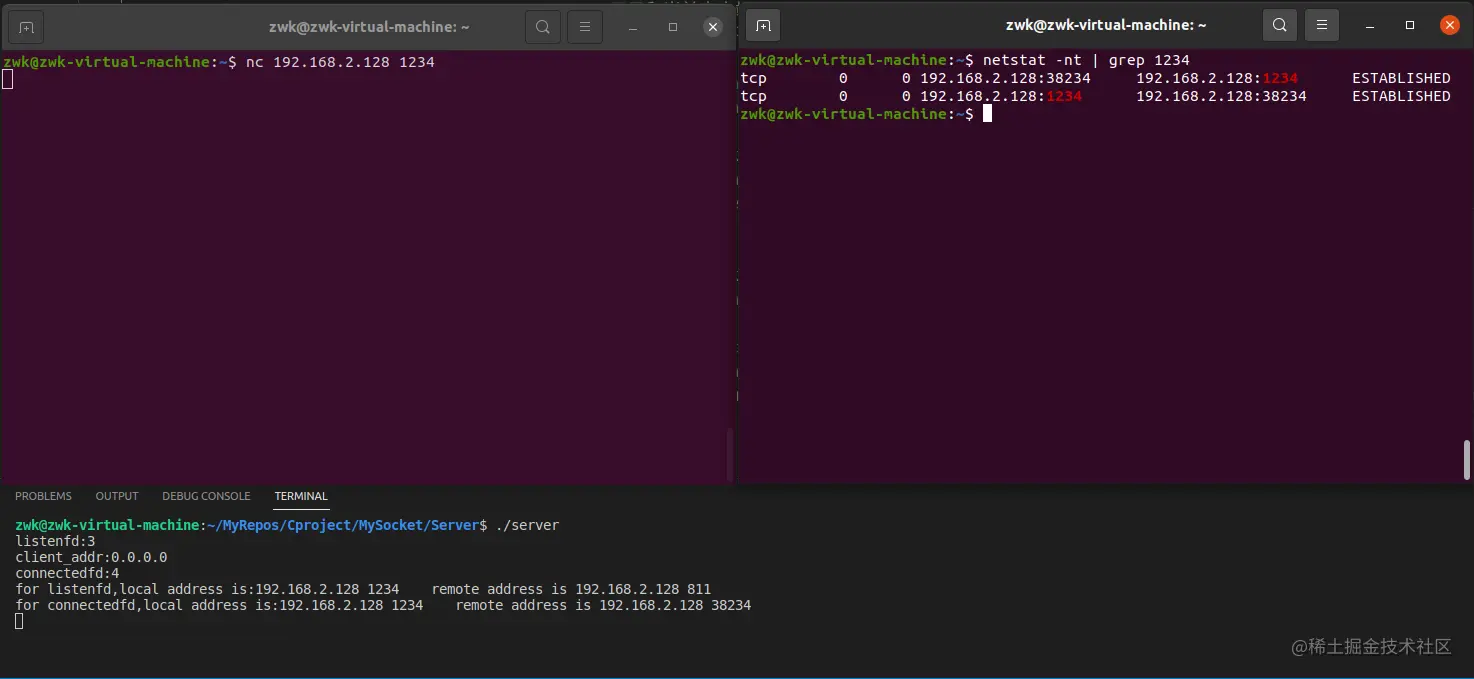Open hamburger menu in right terminal window
The width and height of the screenshot is (1474, 679).
tap(1322, 25)
